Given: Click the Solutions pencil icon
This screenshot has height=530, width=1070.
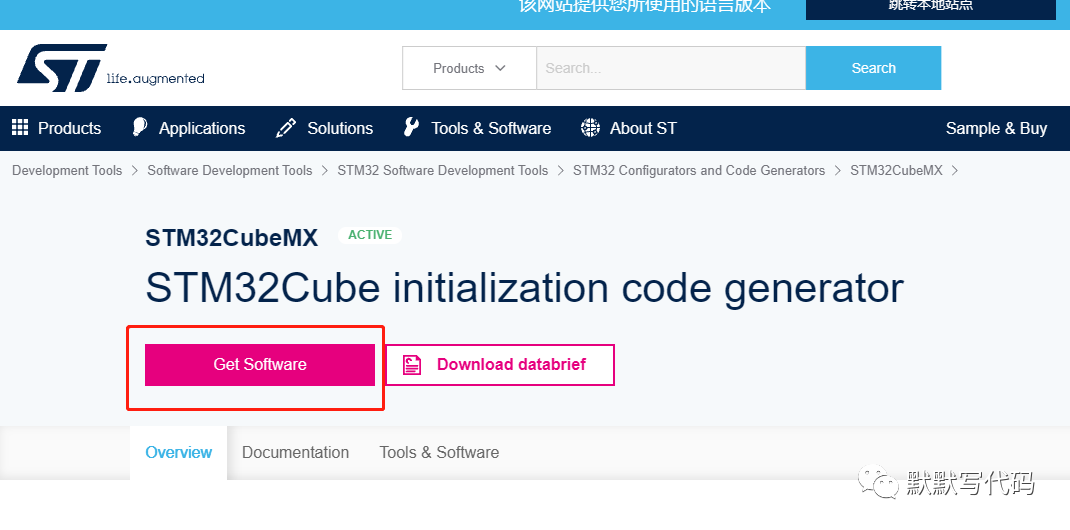Looking at the screenshot, I should [285, 128].
